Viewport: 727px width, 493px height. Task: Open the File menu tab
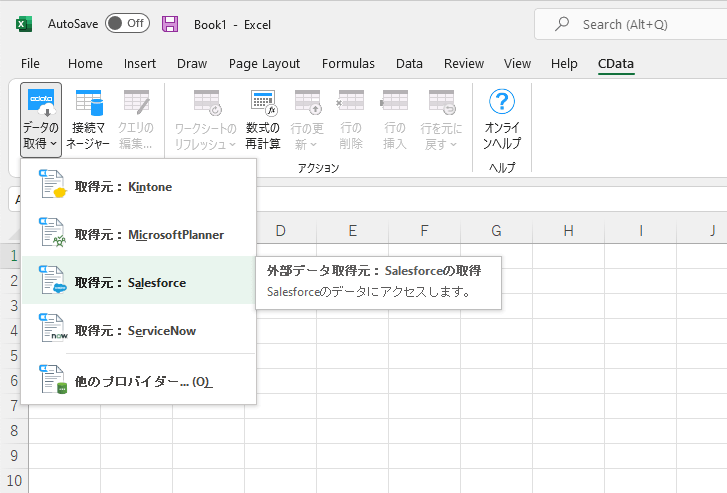click(30, 64)
